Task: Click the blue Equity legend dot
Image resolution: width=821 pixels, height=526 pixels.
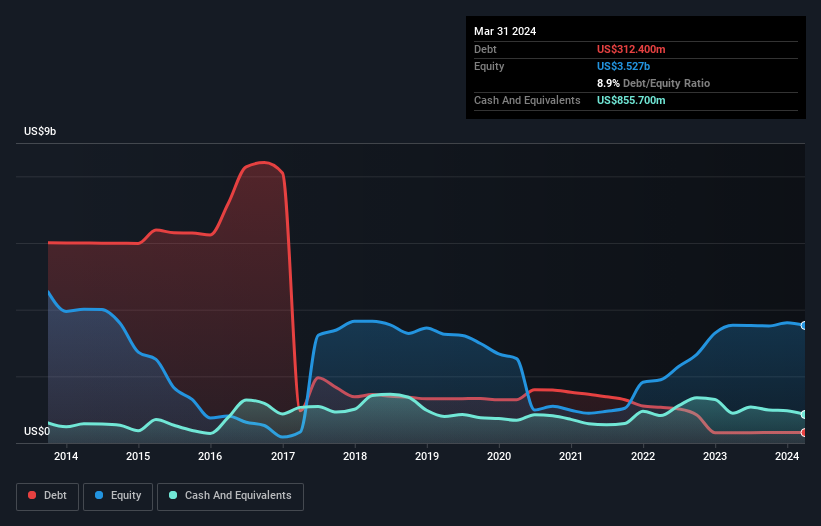Action: (x=99, y=495)
